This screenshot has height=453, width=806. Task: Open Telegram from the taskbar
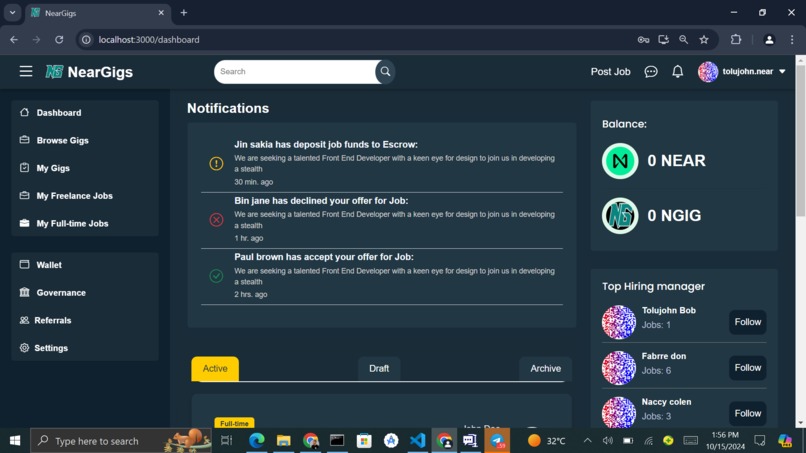[x=497, y=441]
